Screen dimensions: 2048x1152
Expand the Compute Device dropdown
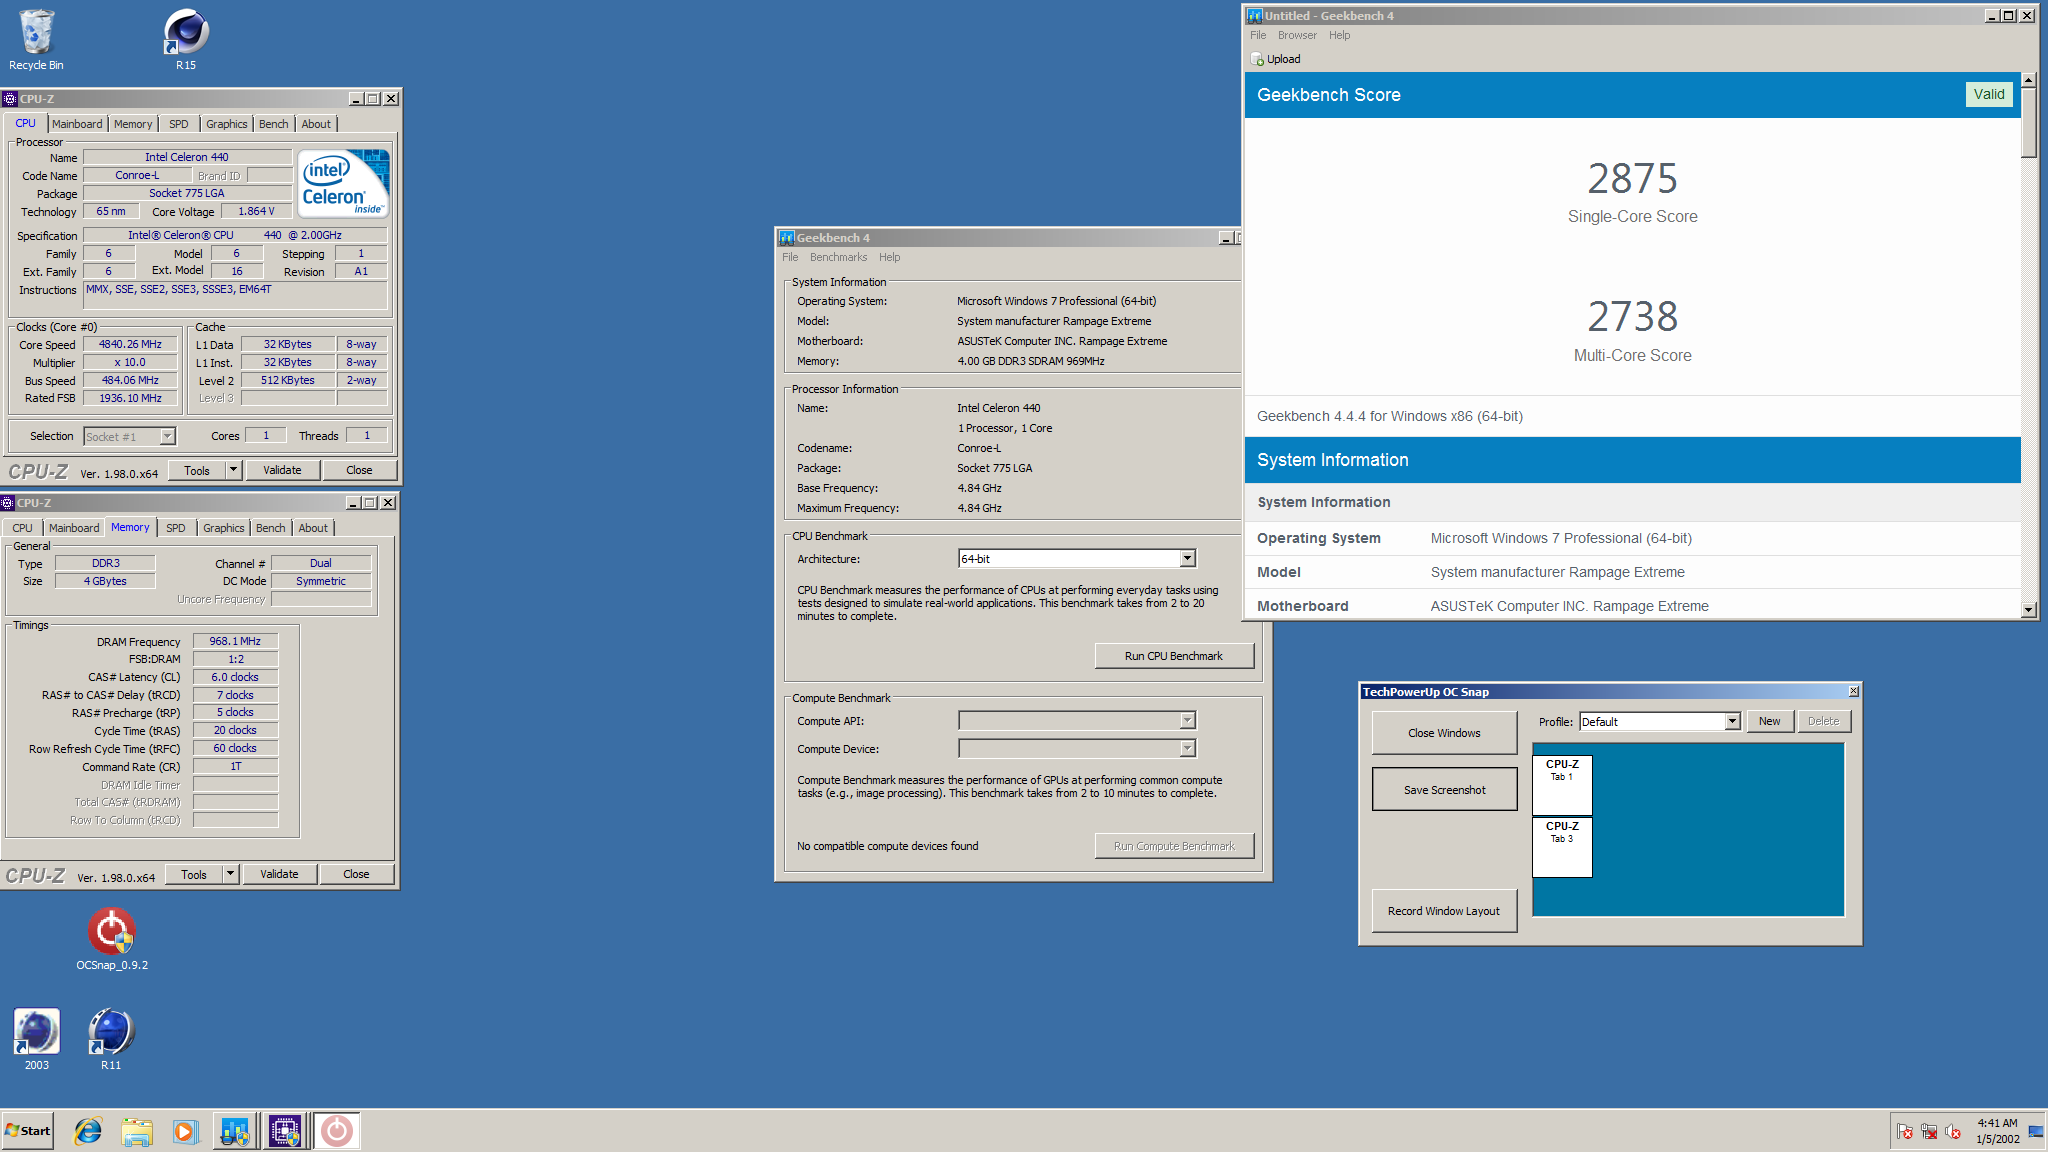coord(1187,749)
